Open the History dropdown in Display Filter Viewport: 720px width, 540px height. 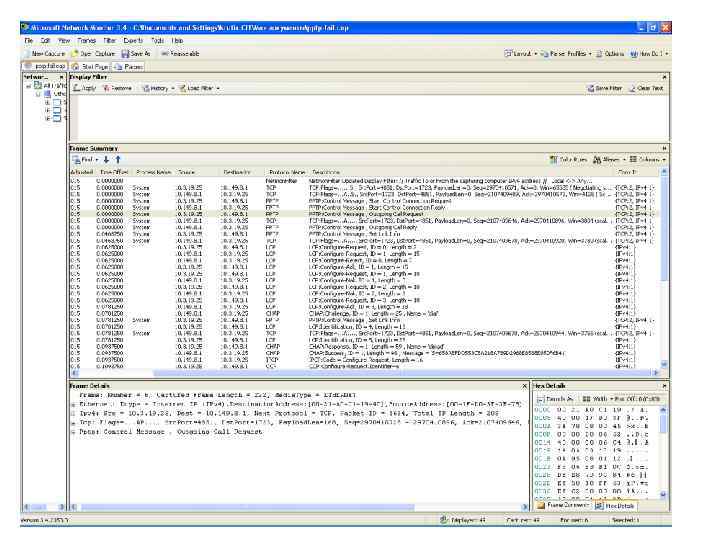158,89
